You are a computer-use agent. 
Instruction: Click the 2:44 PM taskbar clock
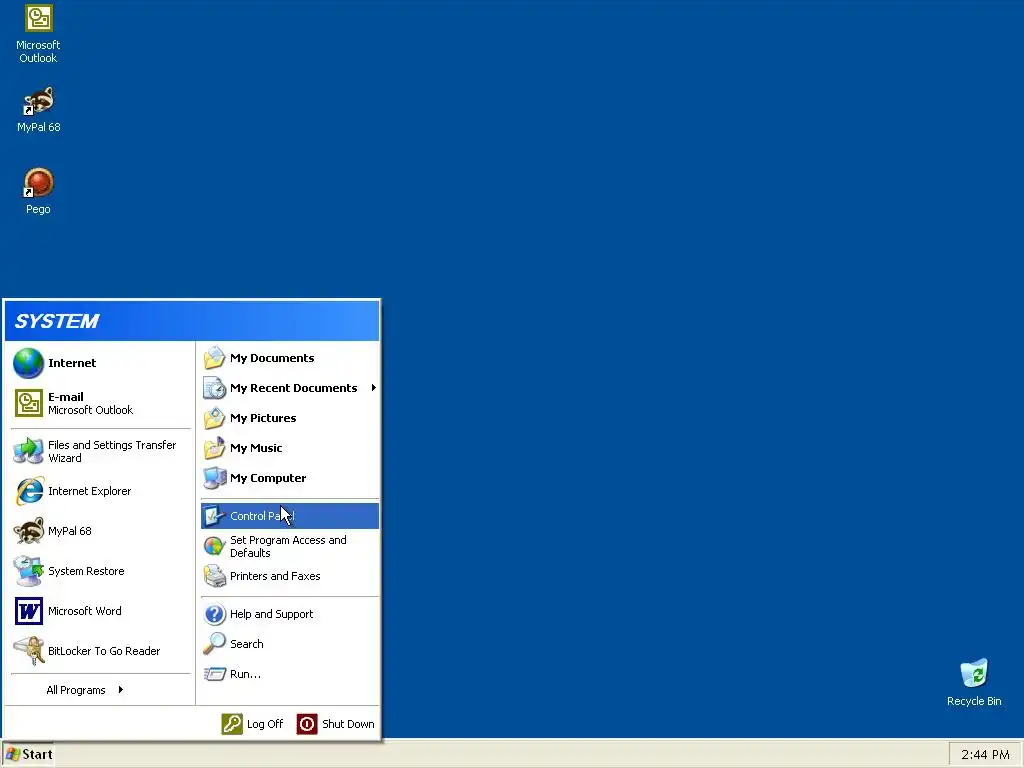[985, 754]
